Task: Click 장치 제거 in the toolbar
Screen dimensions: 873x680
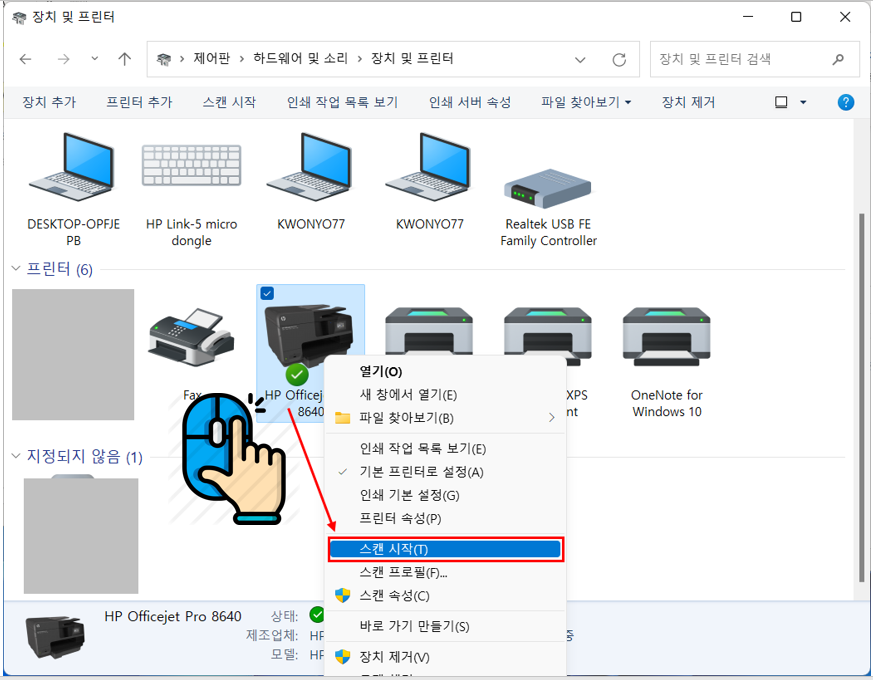Action: (x=688, y=102)
